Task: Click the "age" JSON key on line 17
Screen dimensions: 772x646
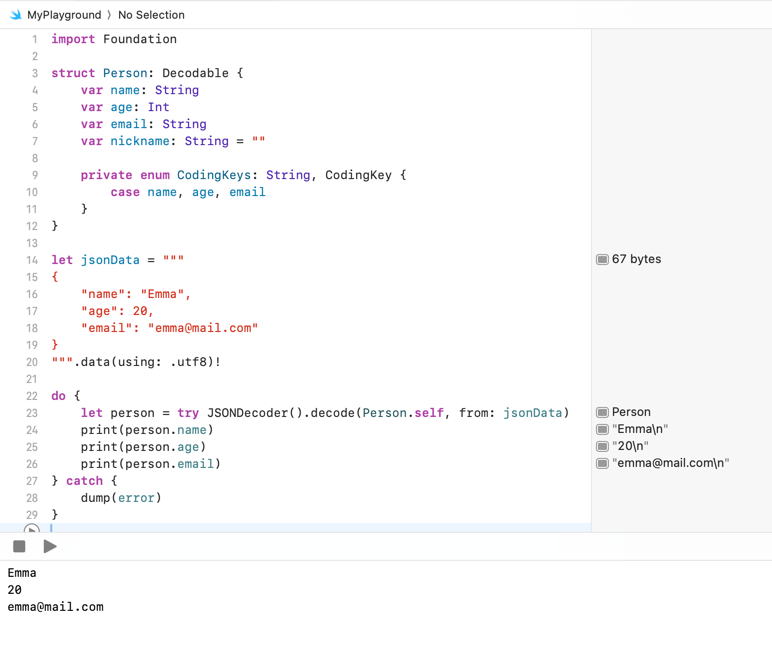Action: point(99,311)
